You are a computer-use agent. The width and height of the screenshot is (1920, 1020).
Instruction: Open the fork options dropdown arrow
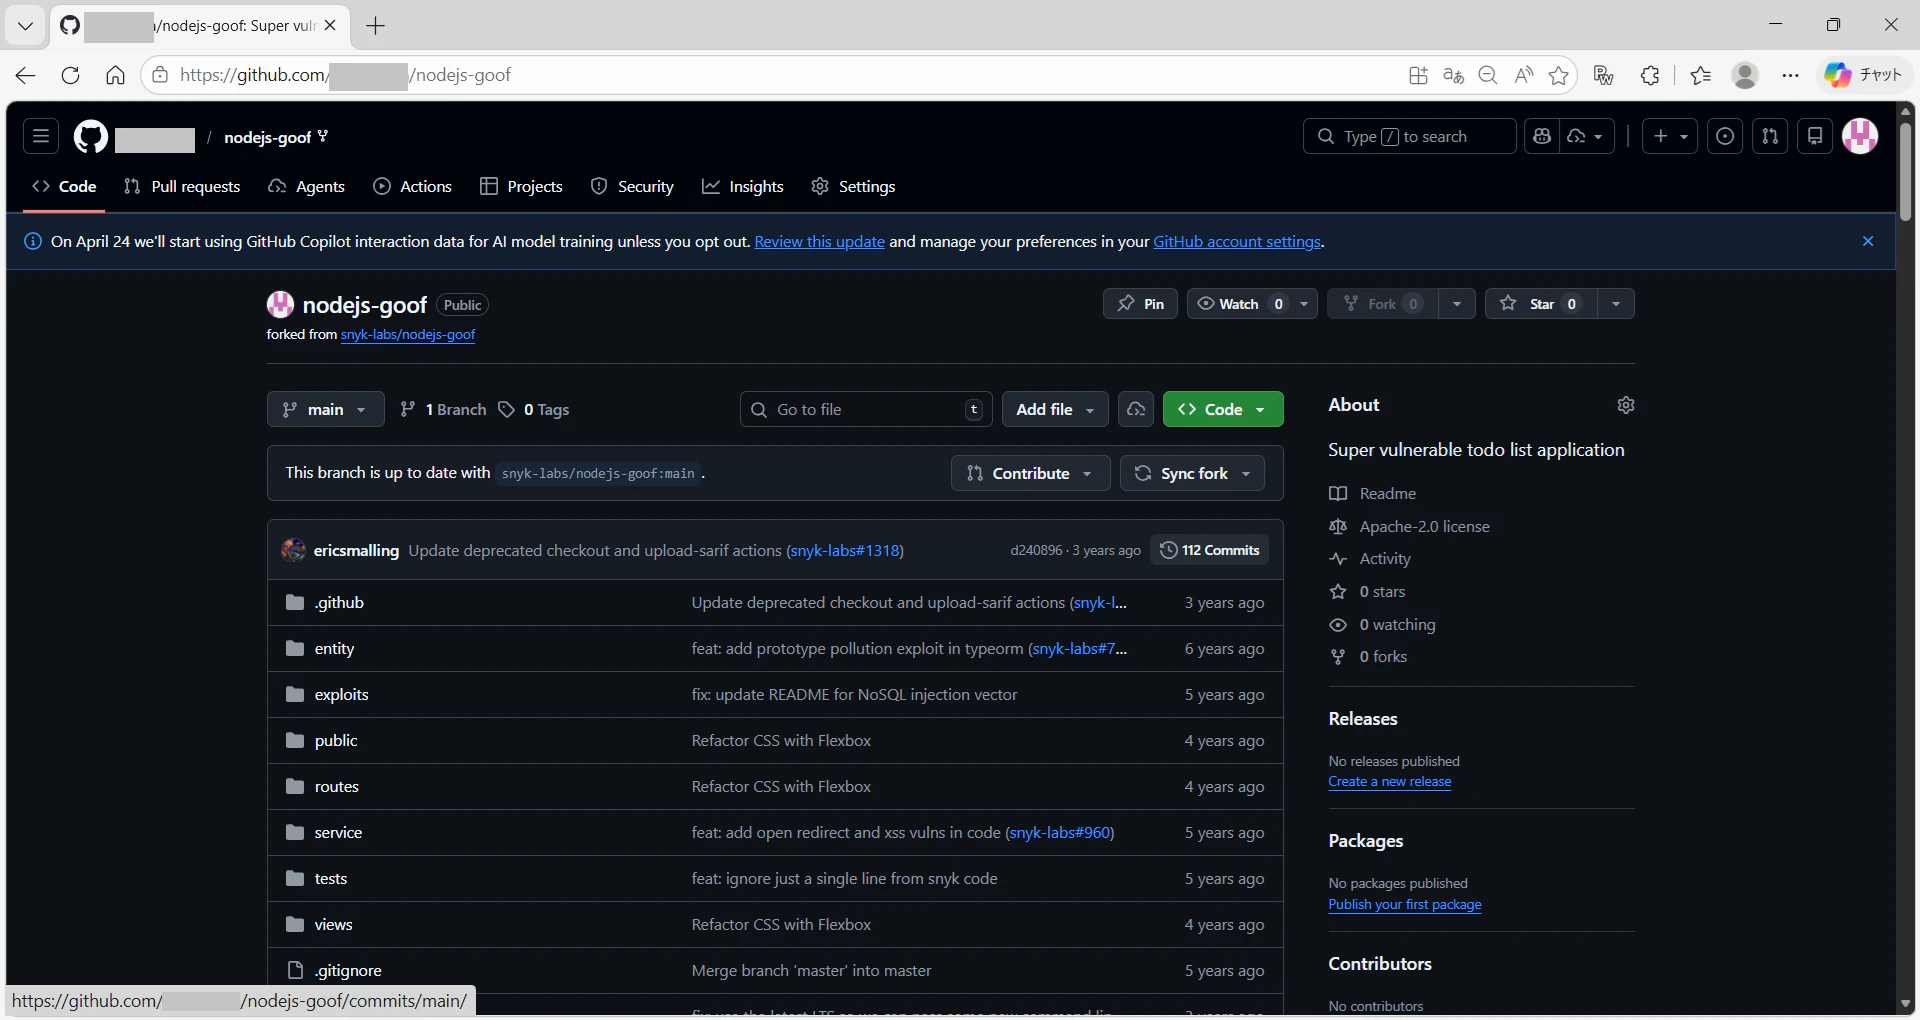pyautogui.click(x=1457, y=304)
